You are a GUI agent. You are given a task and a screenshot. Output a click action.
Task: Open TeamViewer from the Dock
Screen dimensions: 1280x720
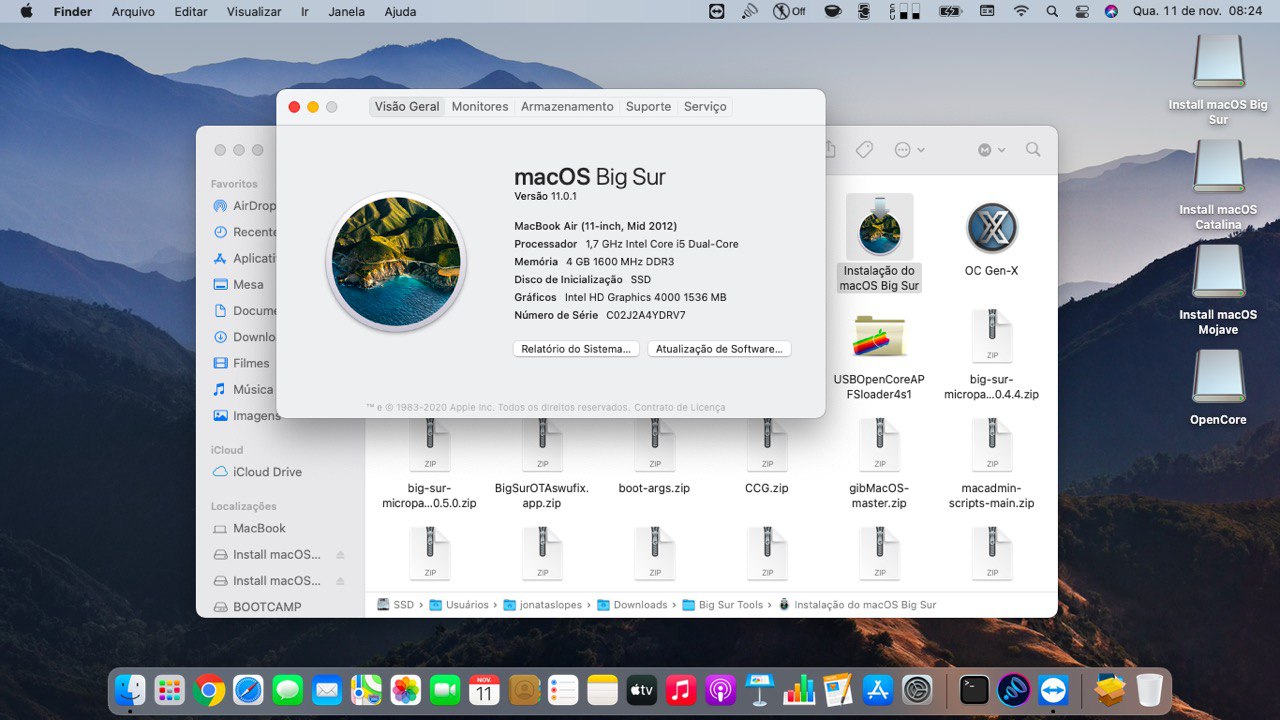click(1053, 690)
